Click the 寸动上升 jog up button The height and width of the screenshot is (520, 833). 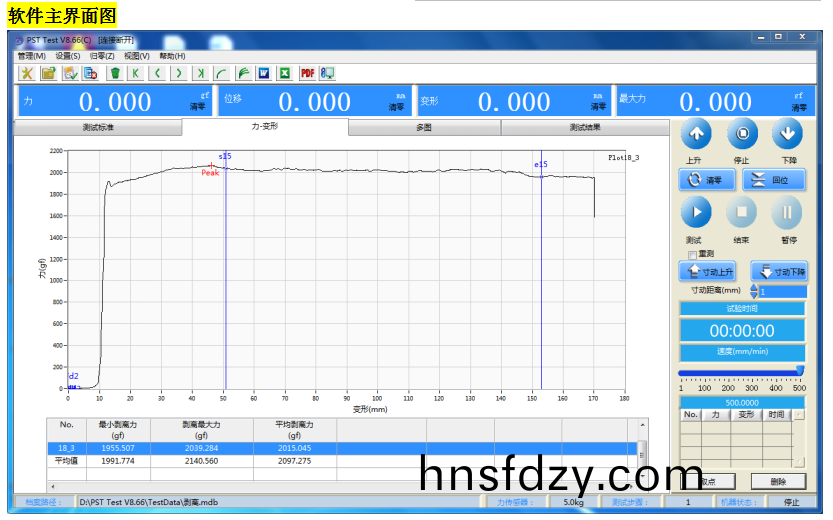coord(707,271)
